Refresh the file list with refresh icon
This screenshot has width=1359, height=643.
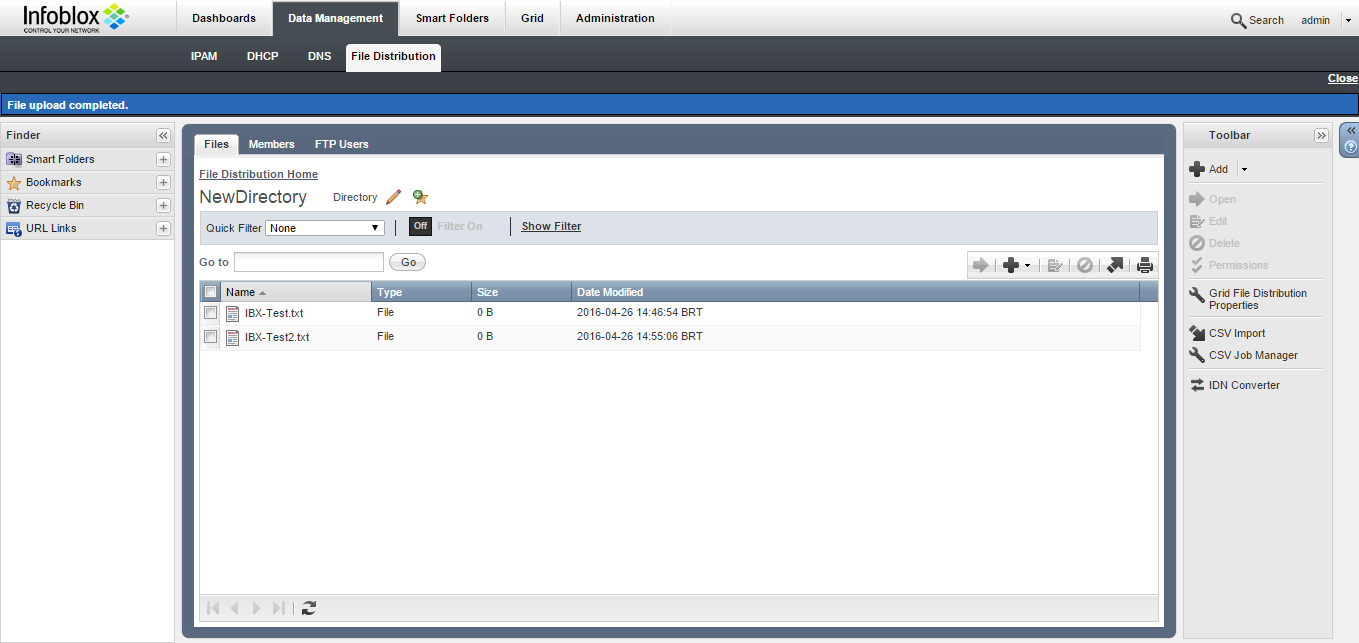[309, 608]
